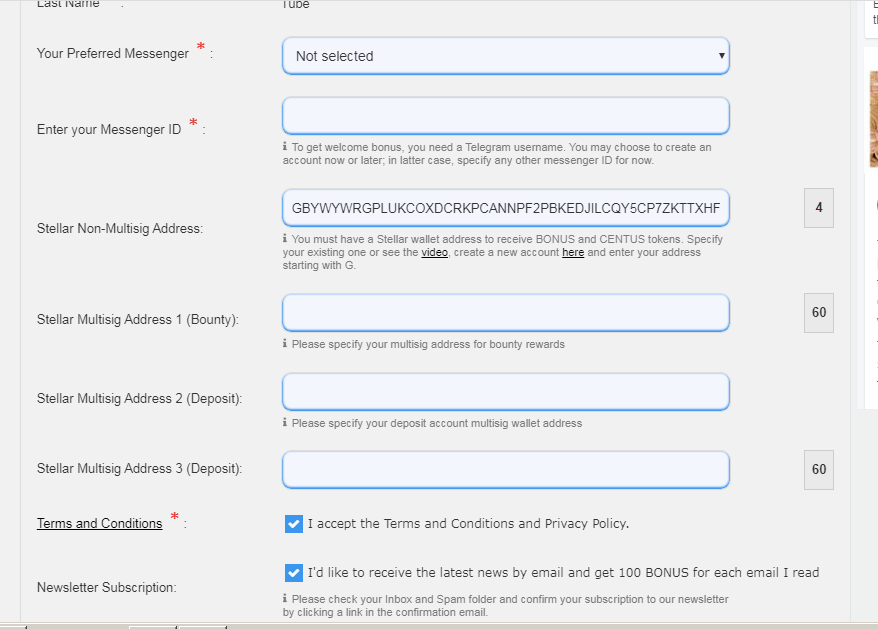Viewport: 878px width, 629px height.
Task: Click the Messenger ID input field
Action: pos(505,116)
